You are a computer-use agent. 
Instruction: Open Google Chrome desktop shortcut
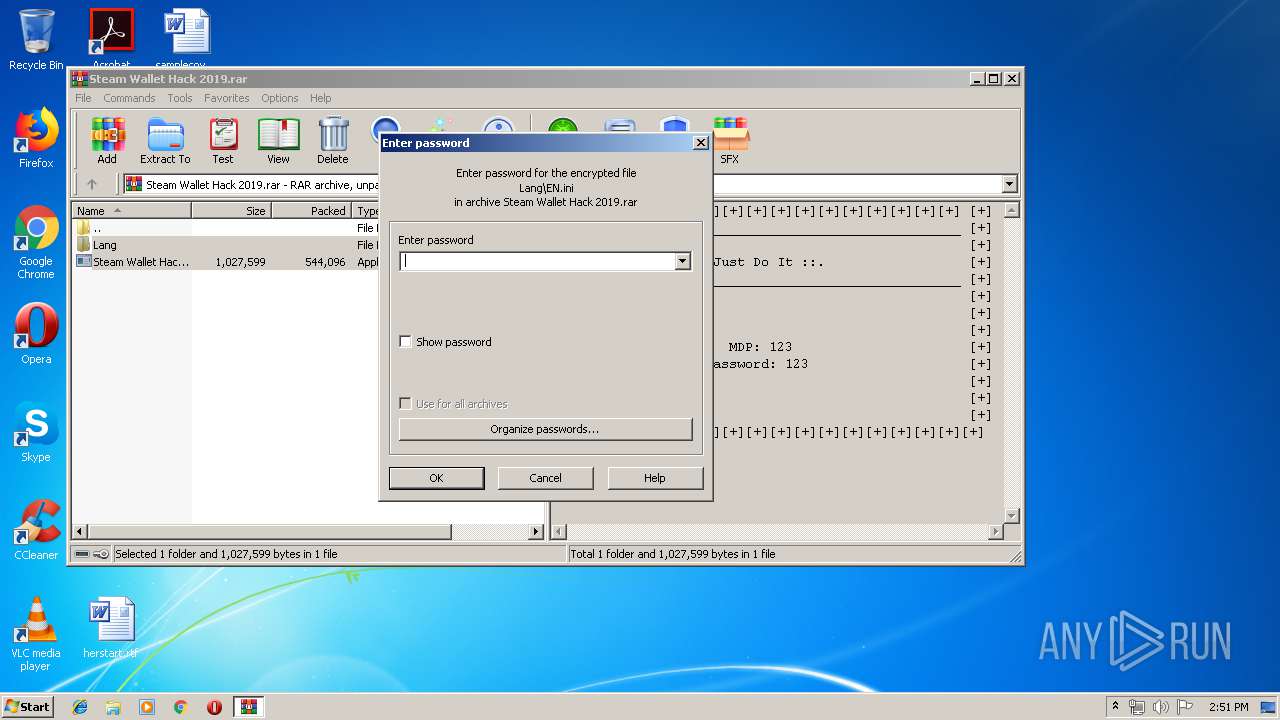pos(36,242)
